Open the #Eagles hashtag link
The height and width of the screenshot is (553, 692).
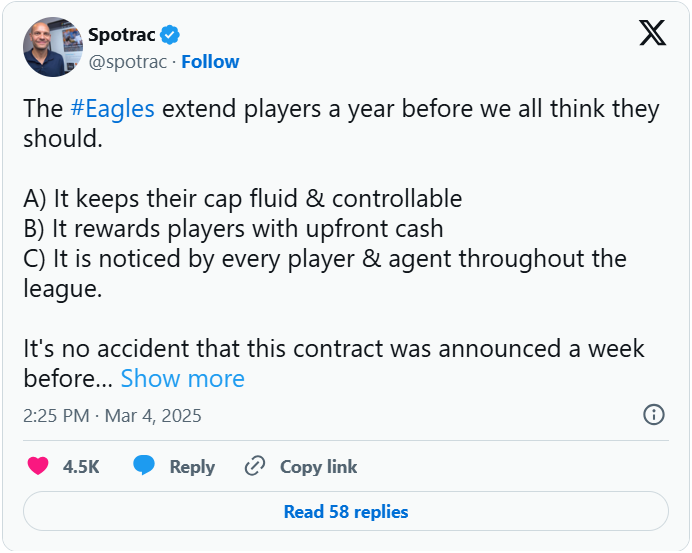pos(113,108)
